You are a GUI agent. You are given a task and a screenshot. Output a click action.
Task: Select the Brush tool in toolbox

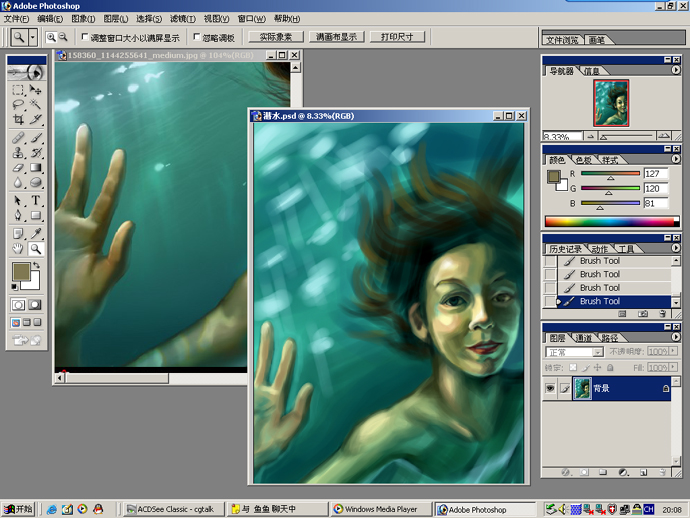tap(35, 138)
